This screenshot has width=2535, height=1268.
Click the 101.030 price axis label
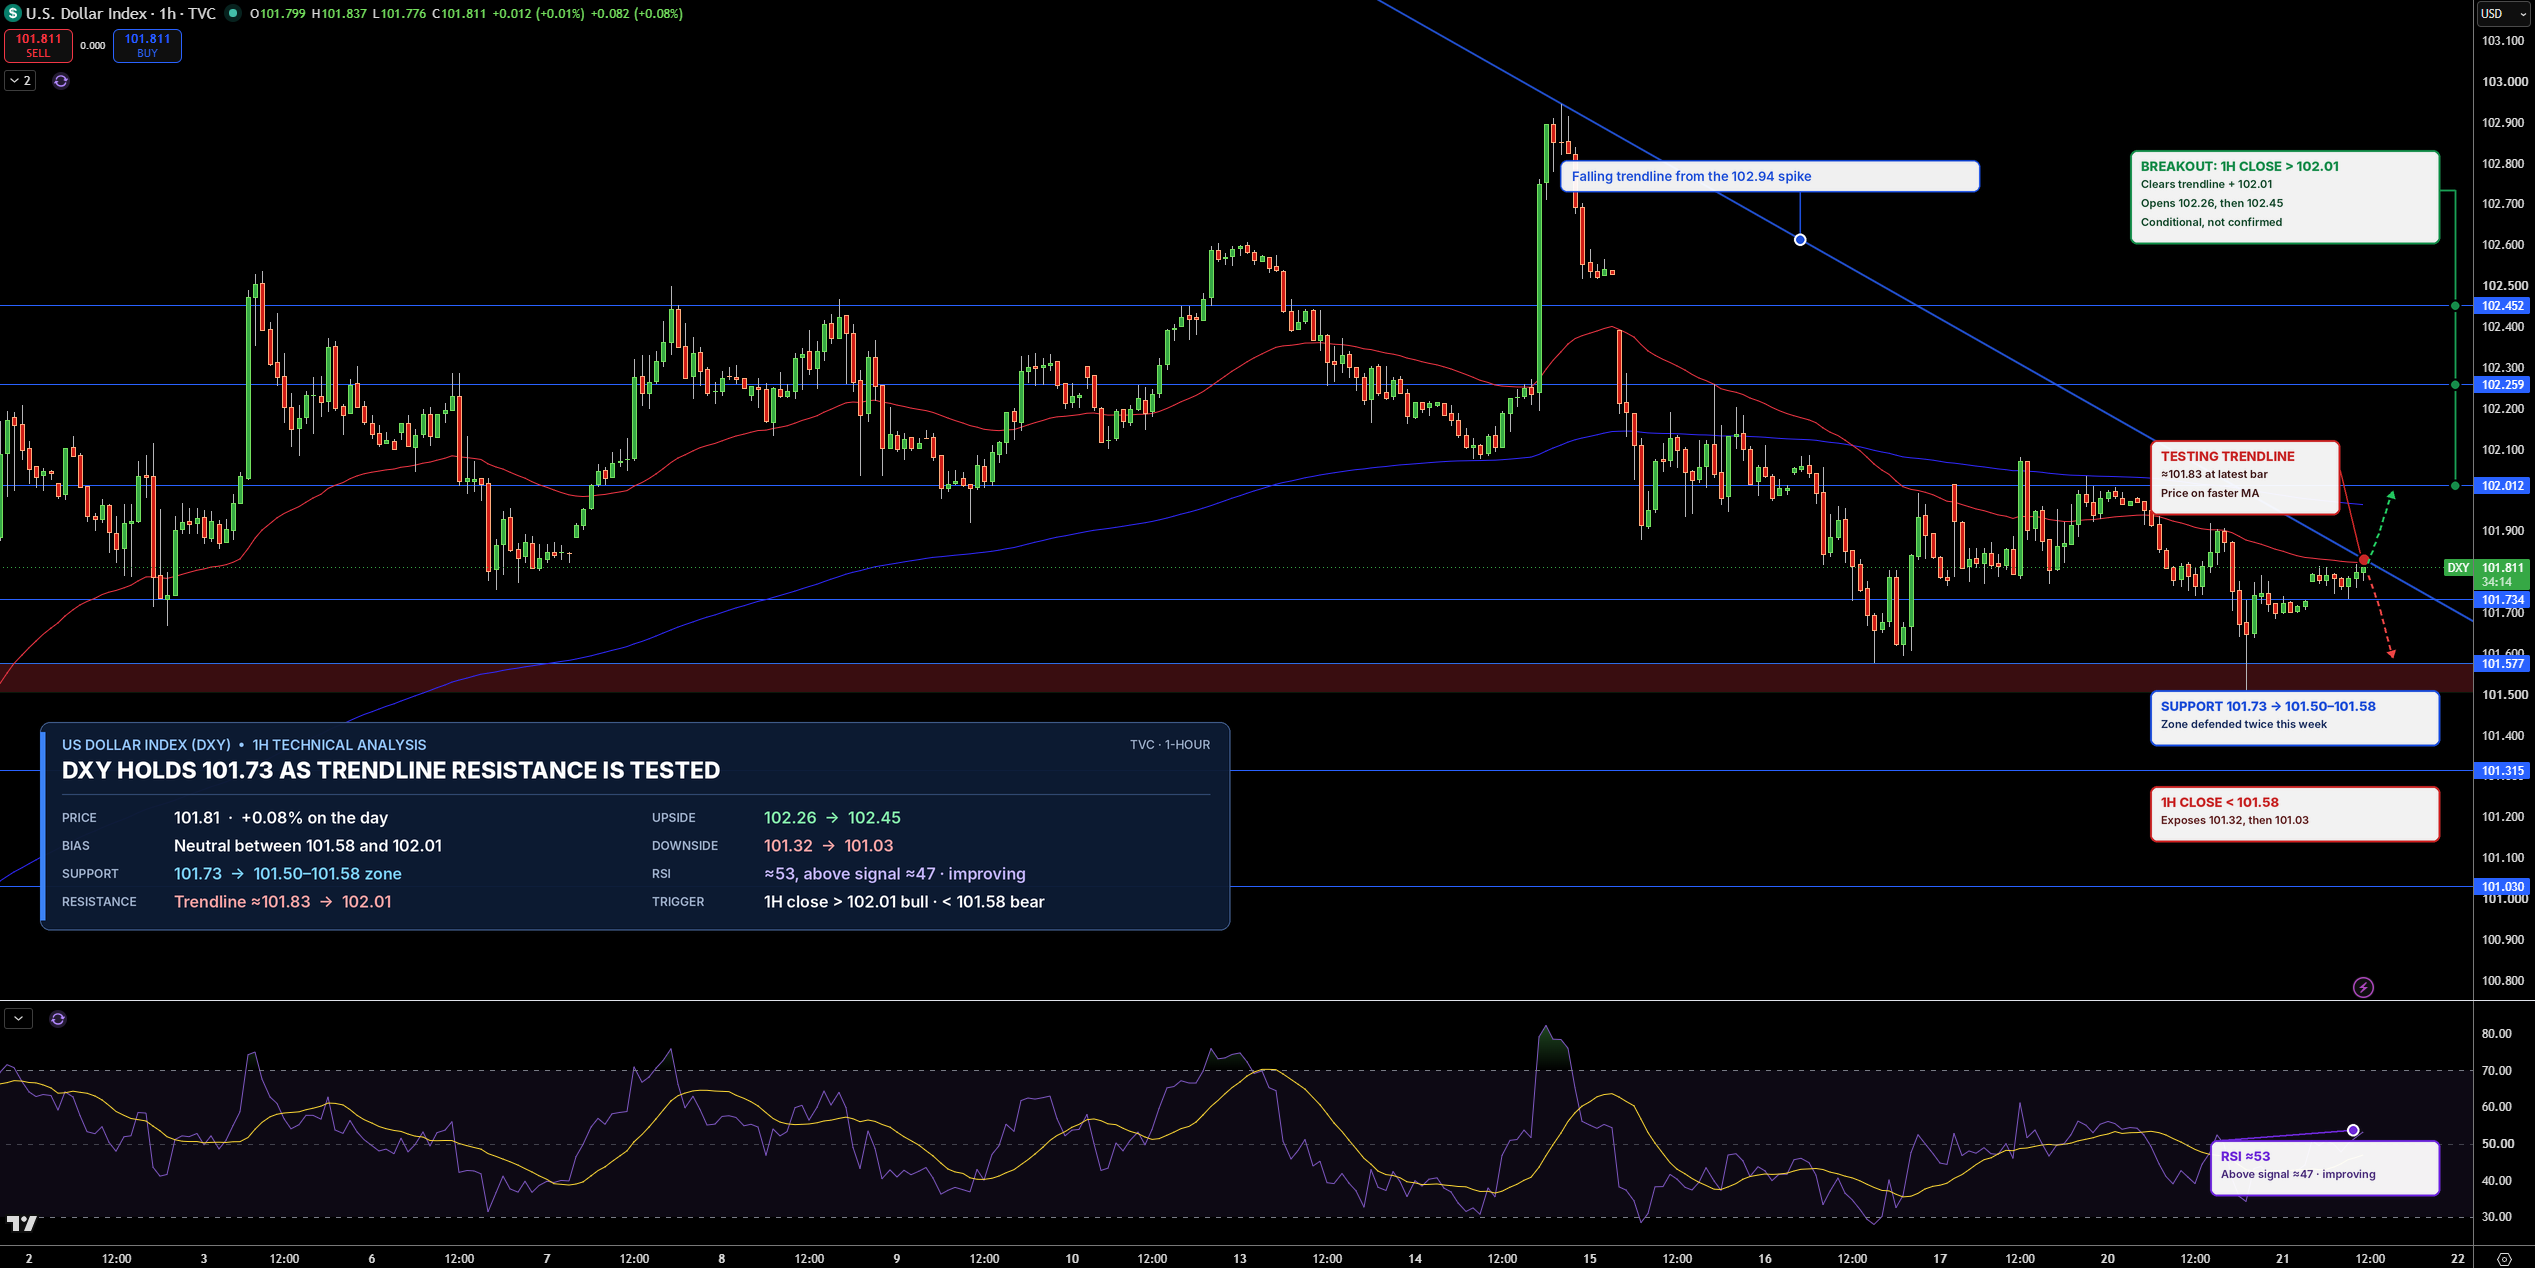tap(2502, 886)
